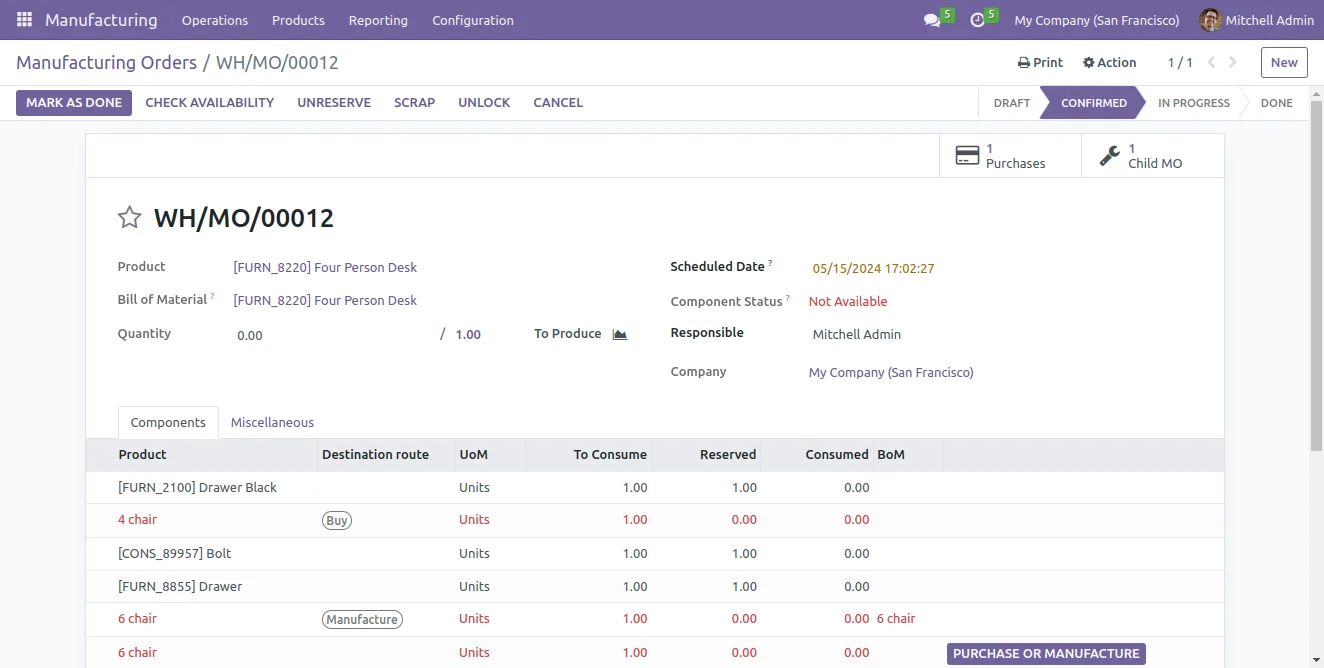
Task: Click Purchase or Manufacture button
Action: click(x=1046, y=653)
